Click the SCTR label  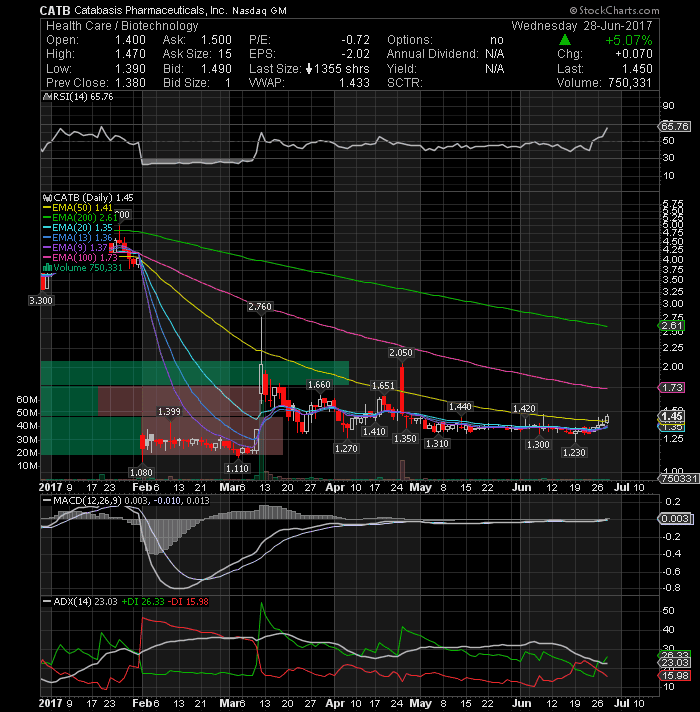coord(404,83)
